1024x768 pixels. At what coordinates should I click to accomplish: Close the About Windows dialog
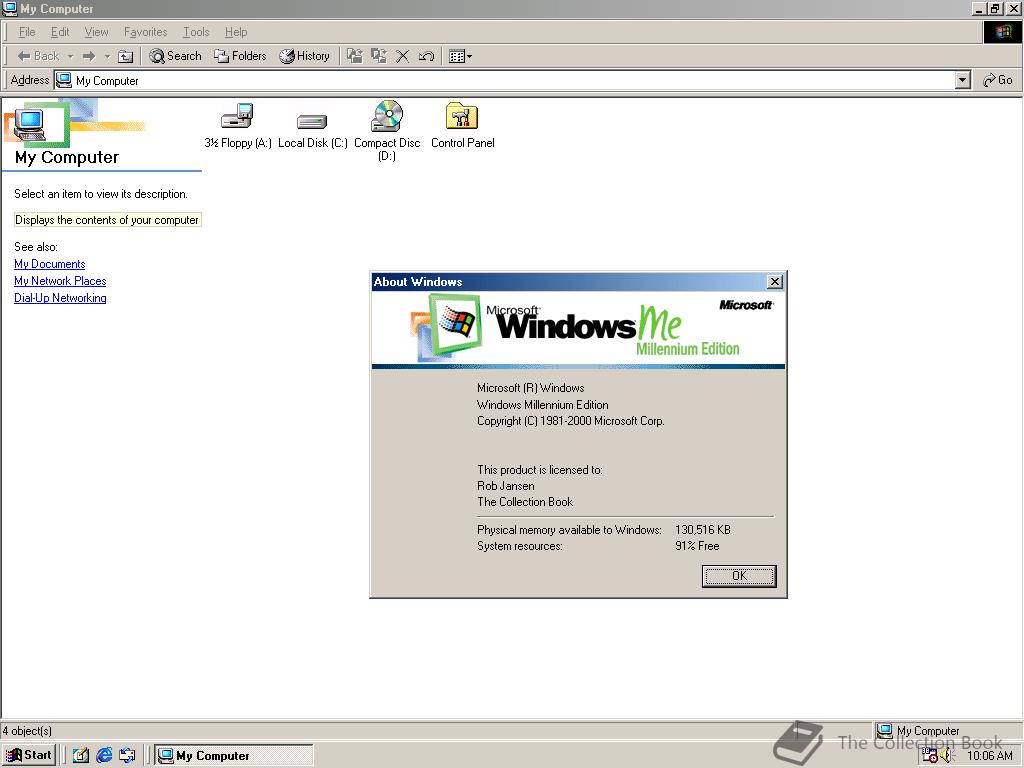[775, 281]
